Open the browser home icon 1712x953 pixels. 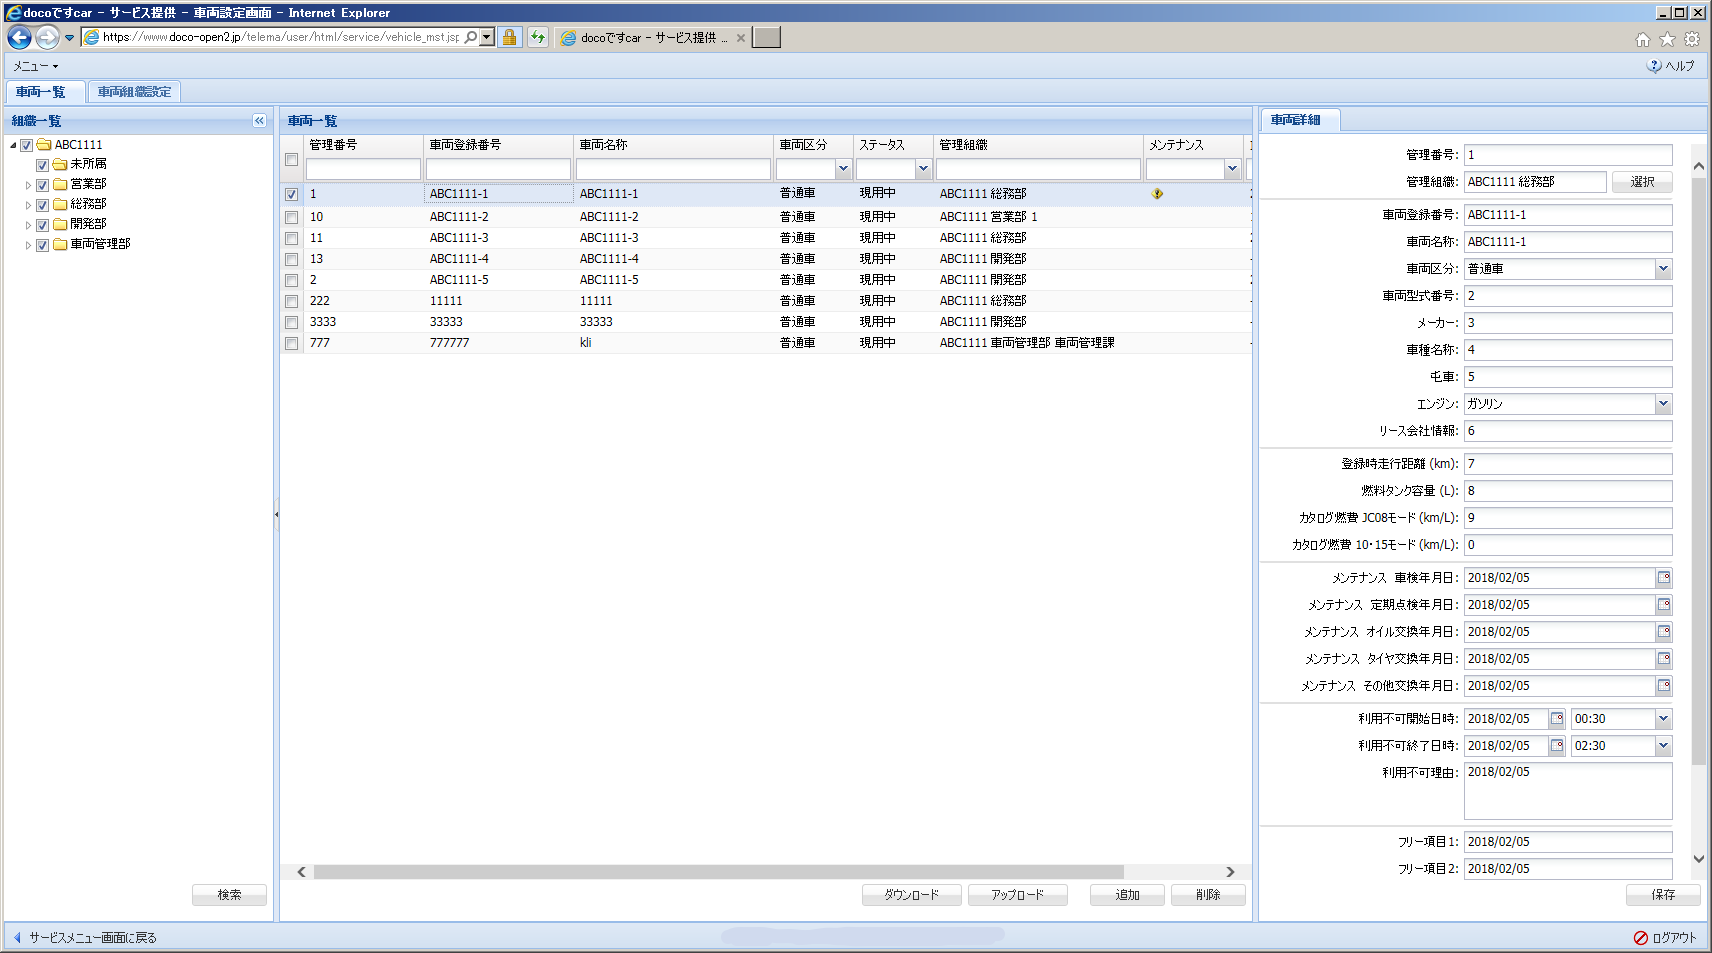tap(1642, 39)
